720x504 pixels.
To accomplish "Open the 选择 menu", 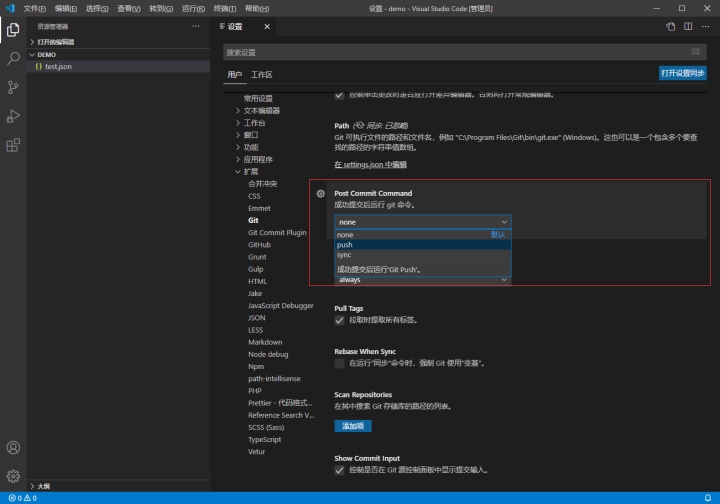I will click(97, 8).
